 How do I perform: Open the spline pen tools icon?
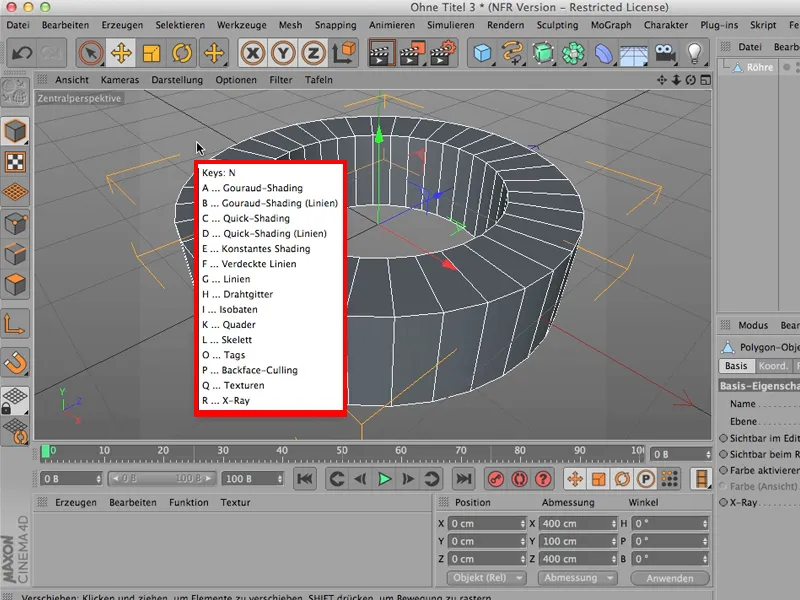513,53
